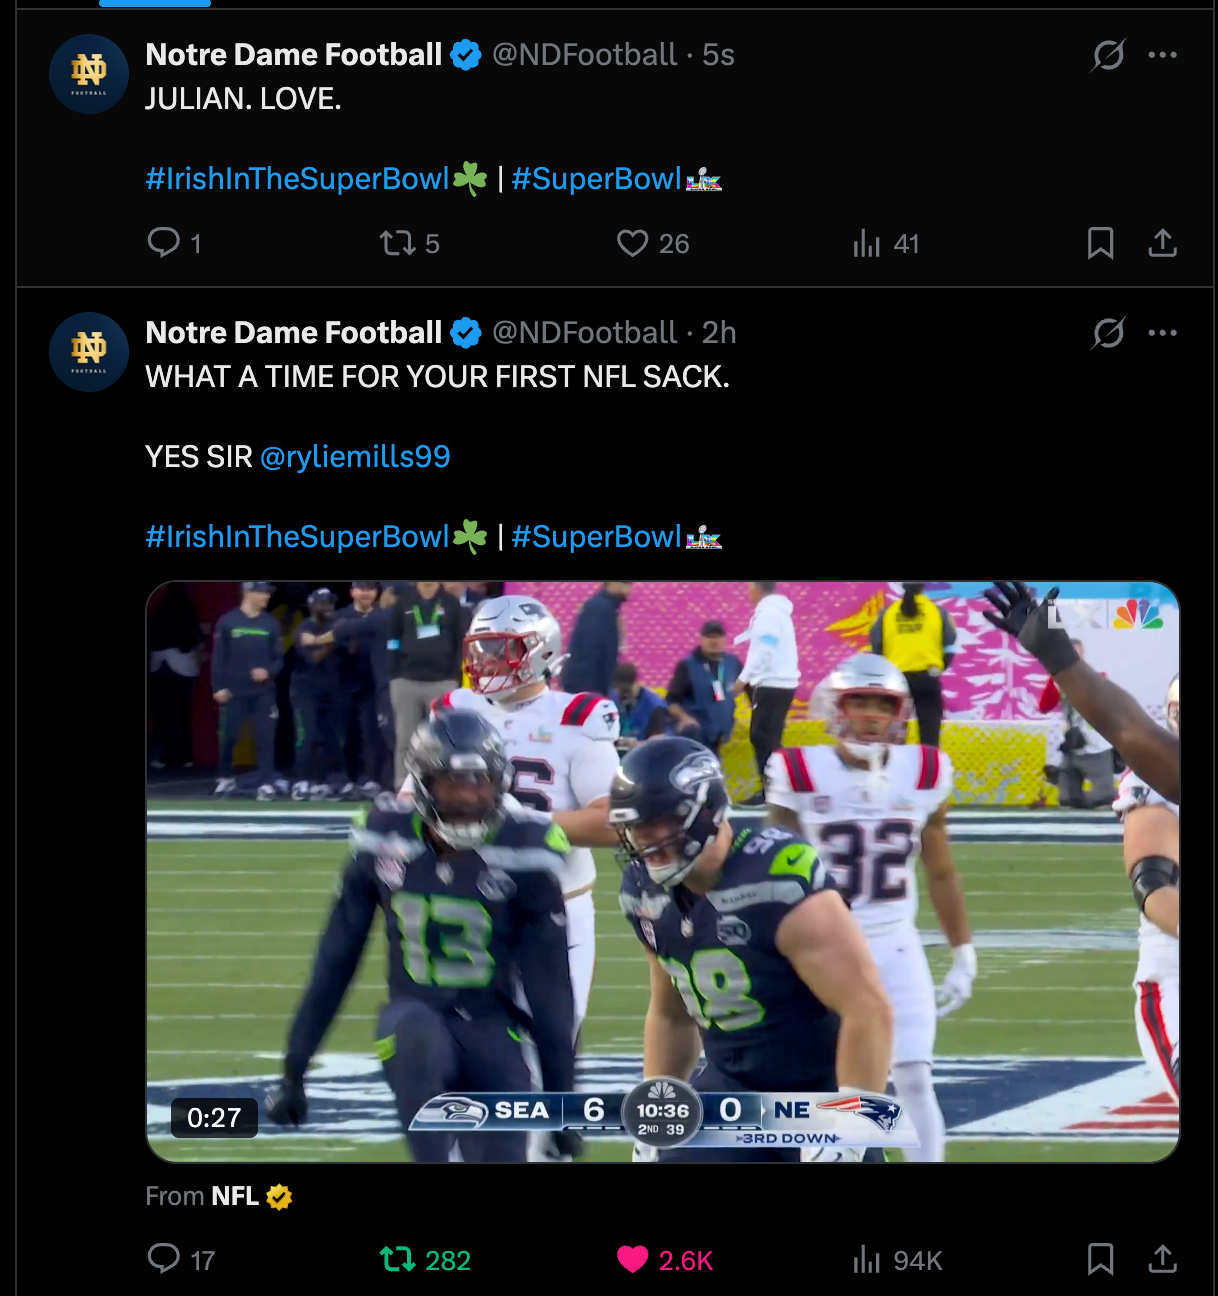Open the NFL source account link
This screenshot has height=1296, width=1218.
[x=235, y=1196]
